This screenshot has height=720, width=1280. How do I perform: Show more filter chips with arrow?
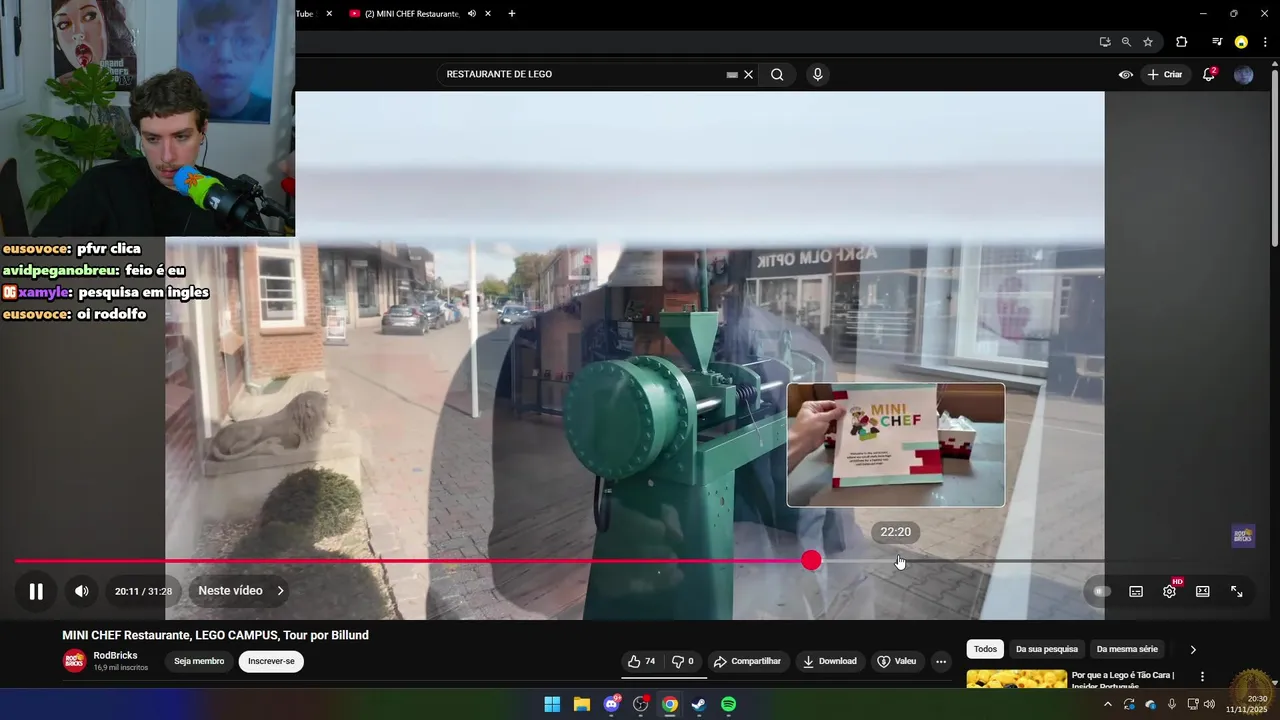(1193, 649)
